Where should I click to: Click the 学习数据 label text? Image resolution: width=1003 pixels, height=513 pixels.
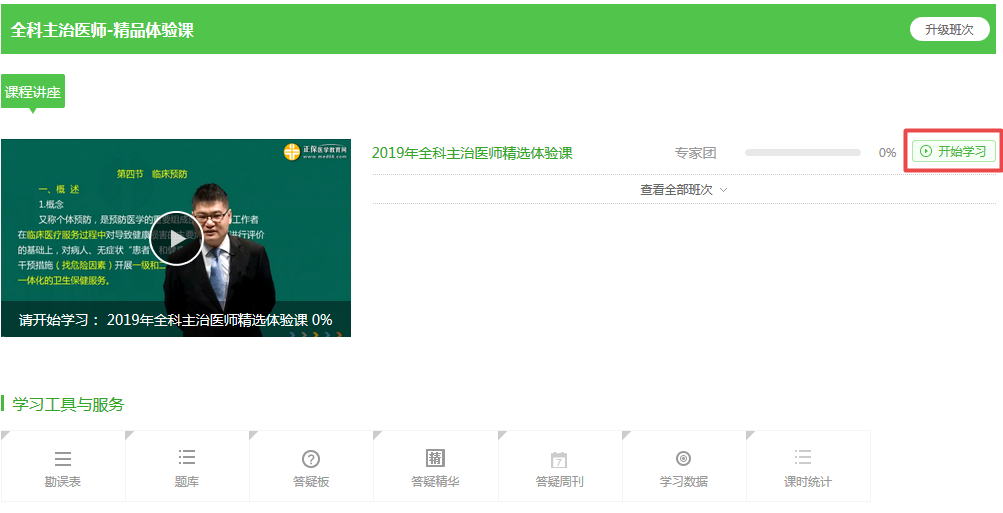[x=683, y=482]
